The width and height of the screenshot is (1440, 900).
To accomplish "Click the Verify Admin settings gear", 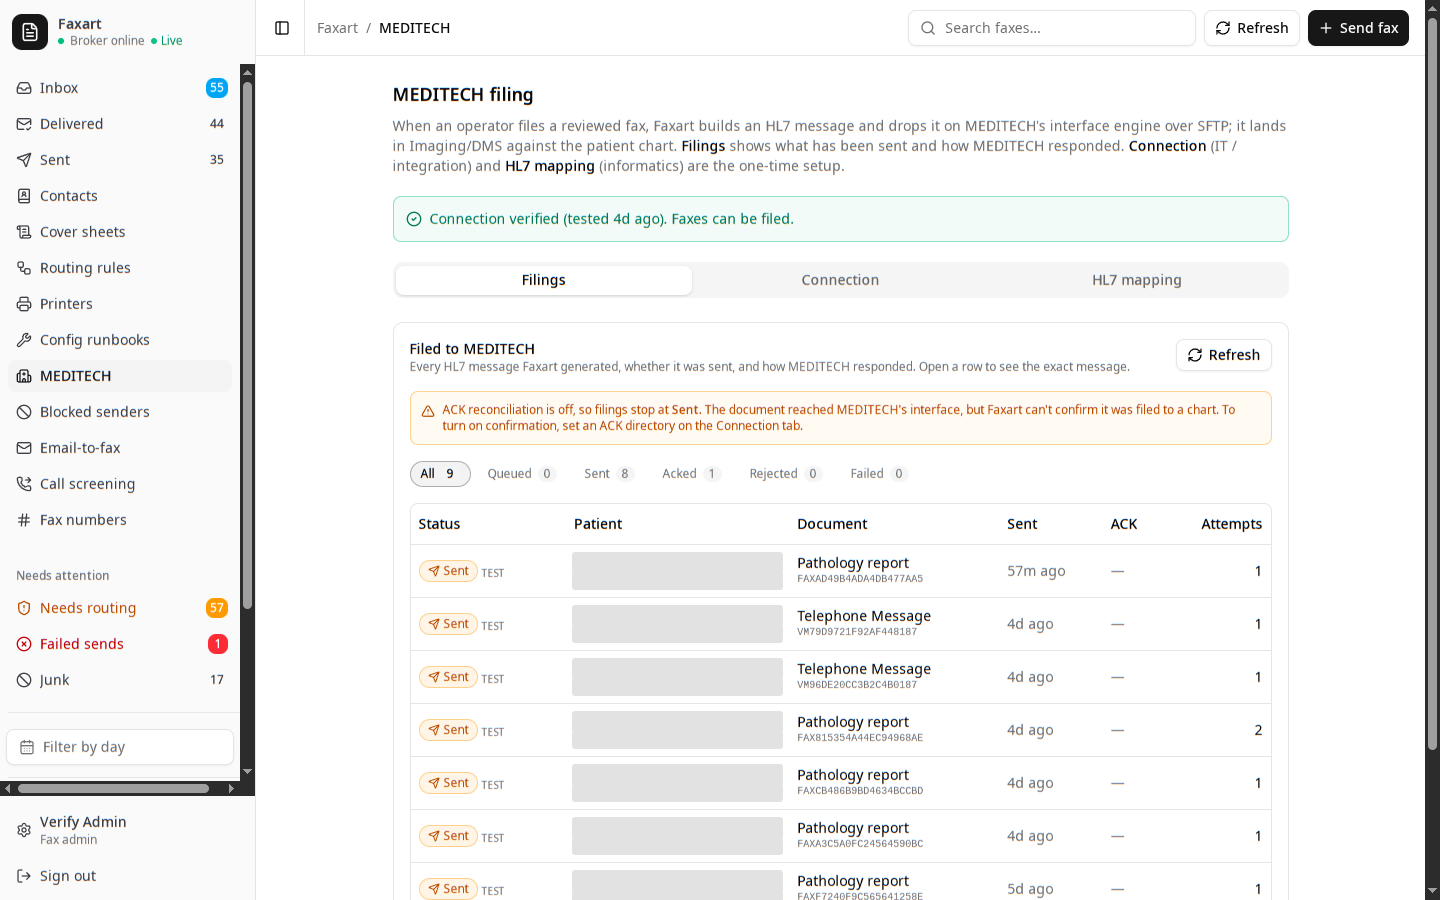I will click(24, 830).
